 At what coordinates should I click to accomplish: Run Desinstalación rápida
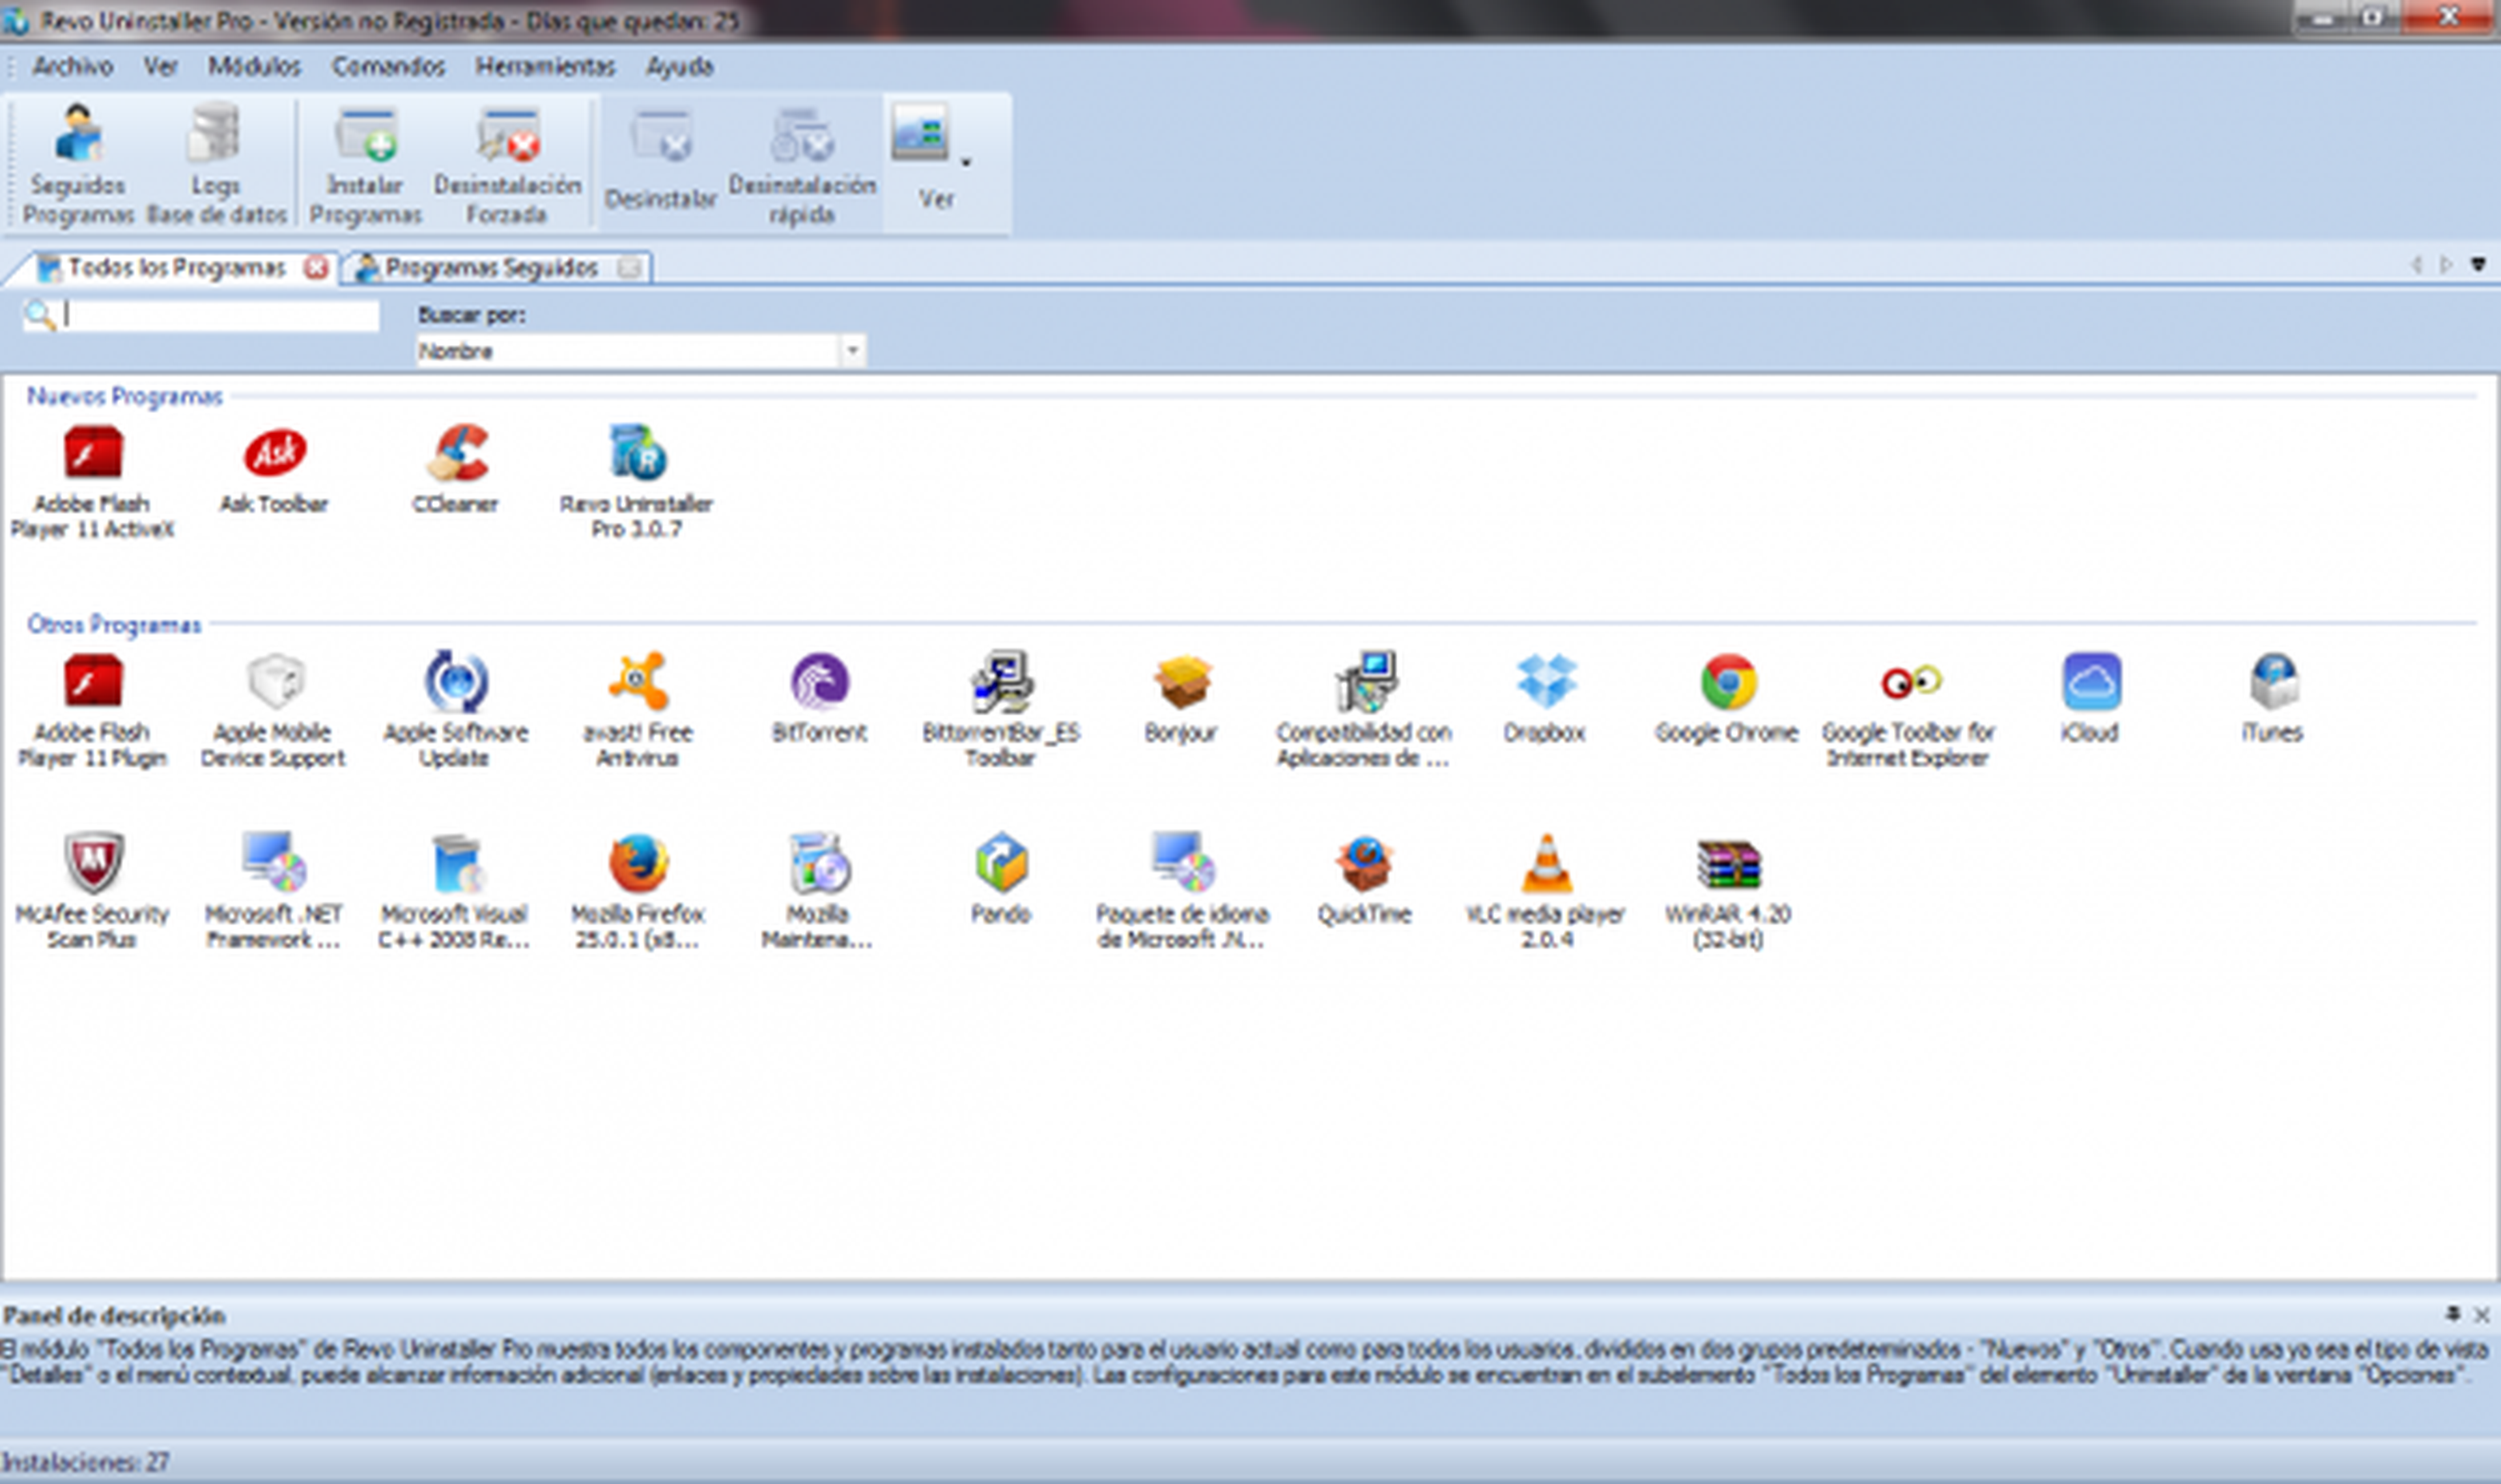(x=802, y=165)
